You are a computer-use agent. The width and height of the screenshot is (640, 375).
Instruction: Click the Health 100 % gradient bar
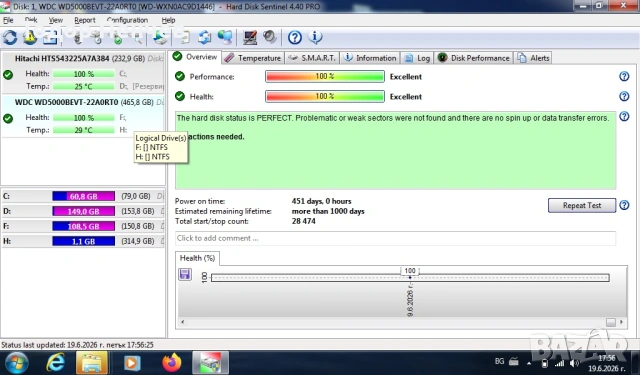tap(324, 96)
